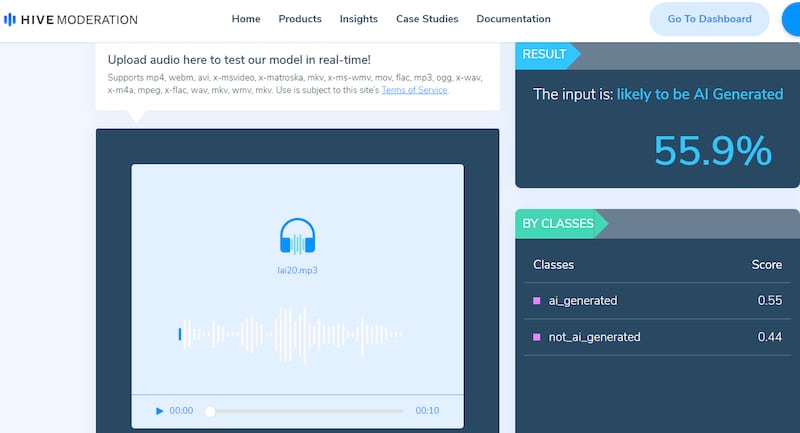Image resolution: width=800 pixels, height=433 pixels.
Task: Click the headphones audio file icon
Action: coord(298,237)
